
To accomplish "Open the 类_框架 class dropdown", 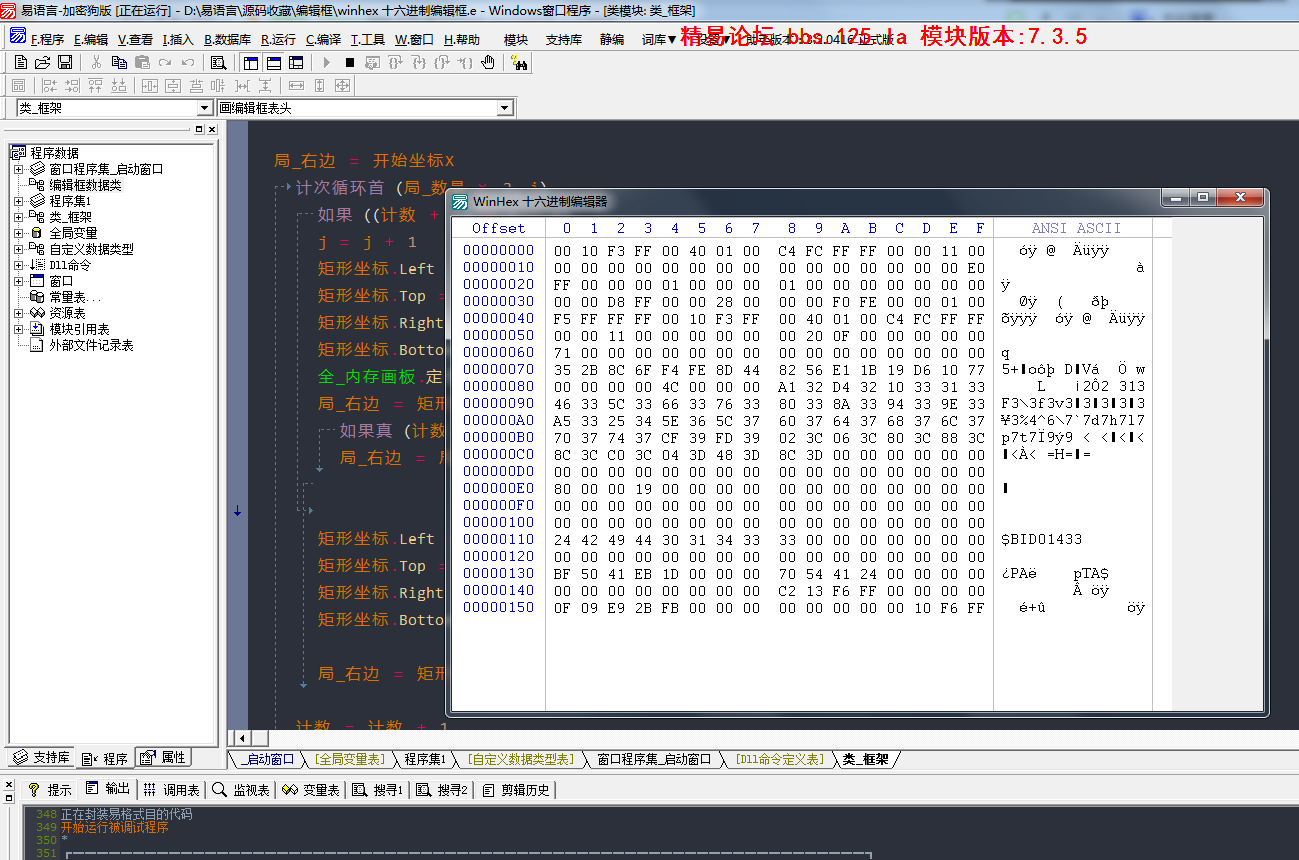I will coord(205,108).
